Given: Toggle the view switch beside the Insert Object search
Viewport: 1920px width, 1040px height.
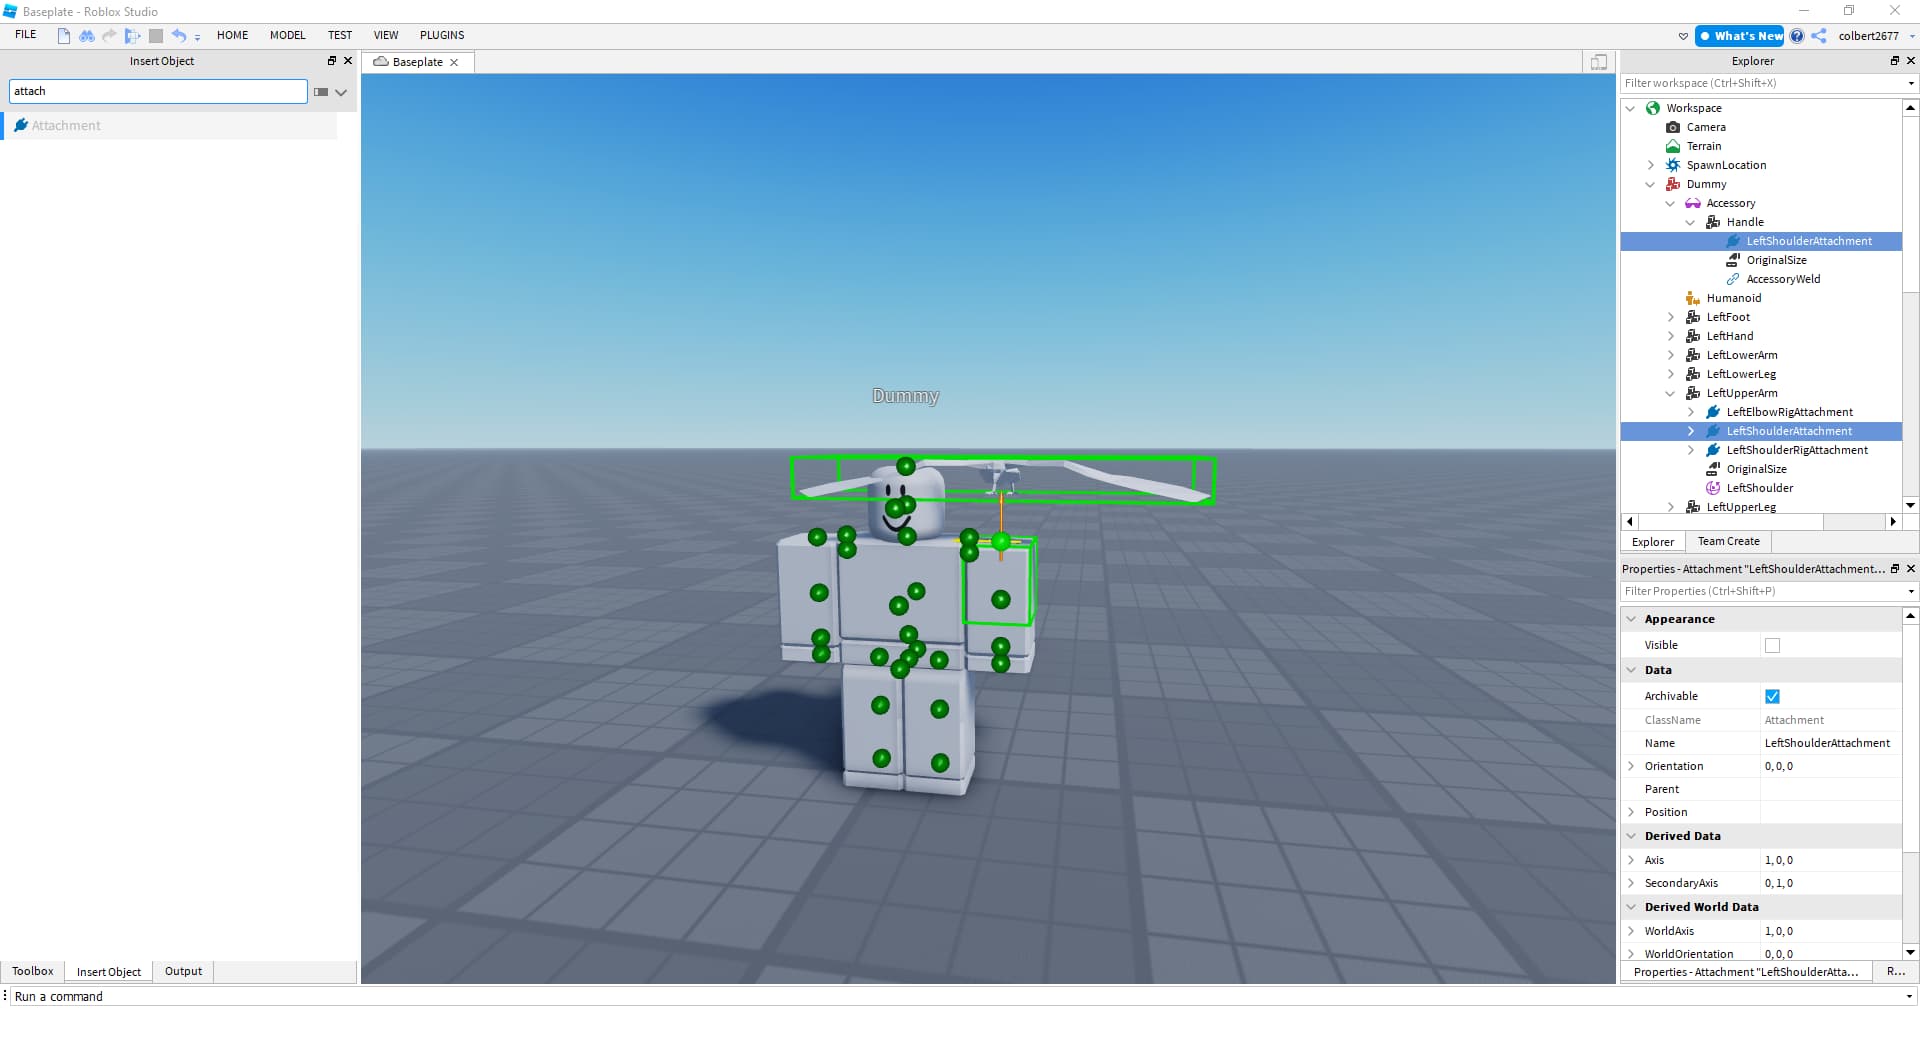Looking at the screenshot, I should click(x=321, y=92).
